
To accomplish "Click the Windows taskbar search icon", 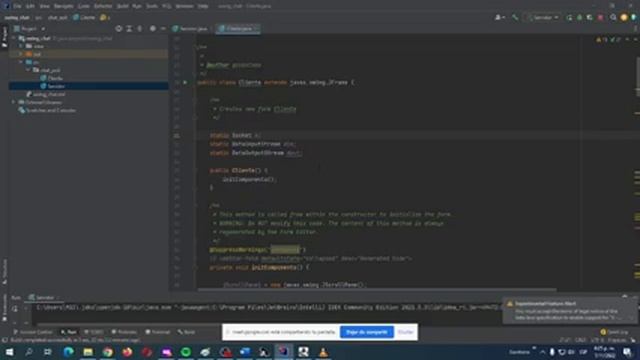I will [29, 351].
